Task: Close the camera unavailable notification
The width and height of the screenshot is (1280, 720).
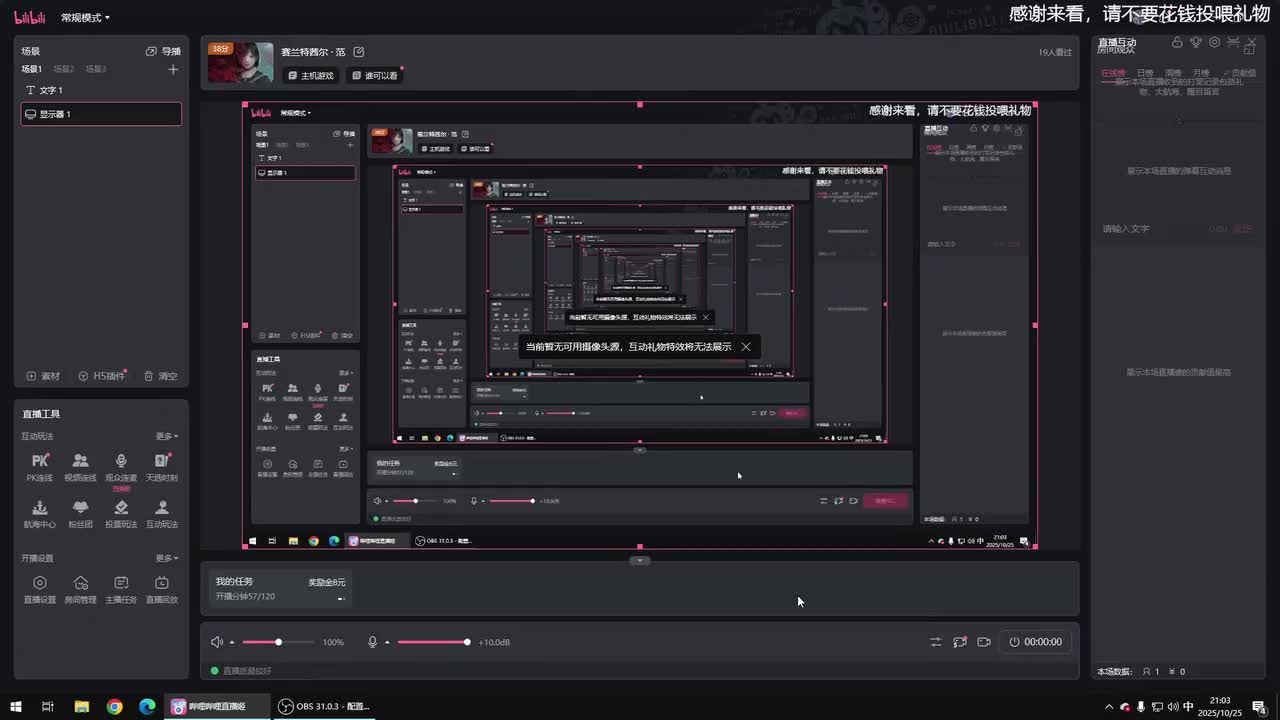Action: (746, 347)
